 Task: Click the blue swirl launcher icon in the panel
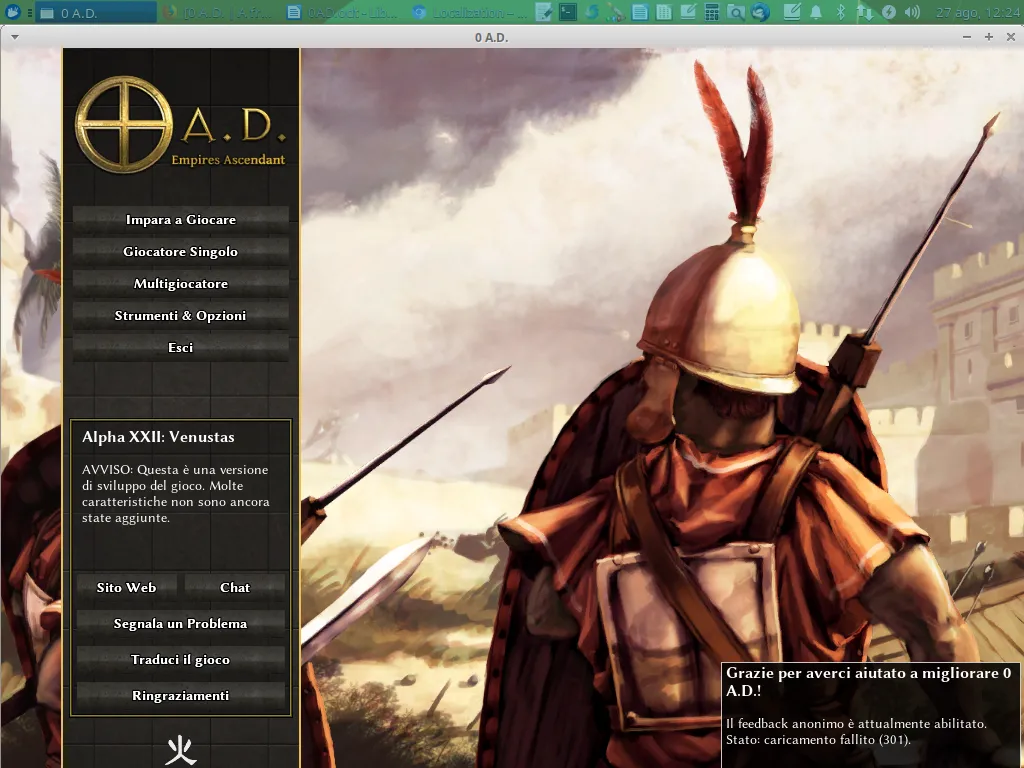pos(592,12)
